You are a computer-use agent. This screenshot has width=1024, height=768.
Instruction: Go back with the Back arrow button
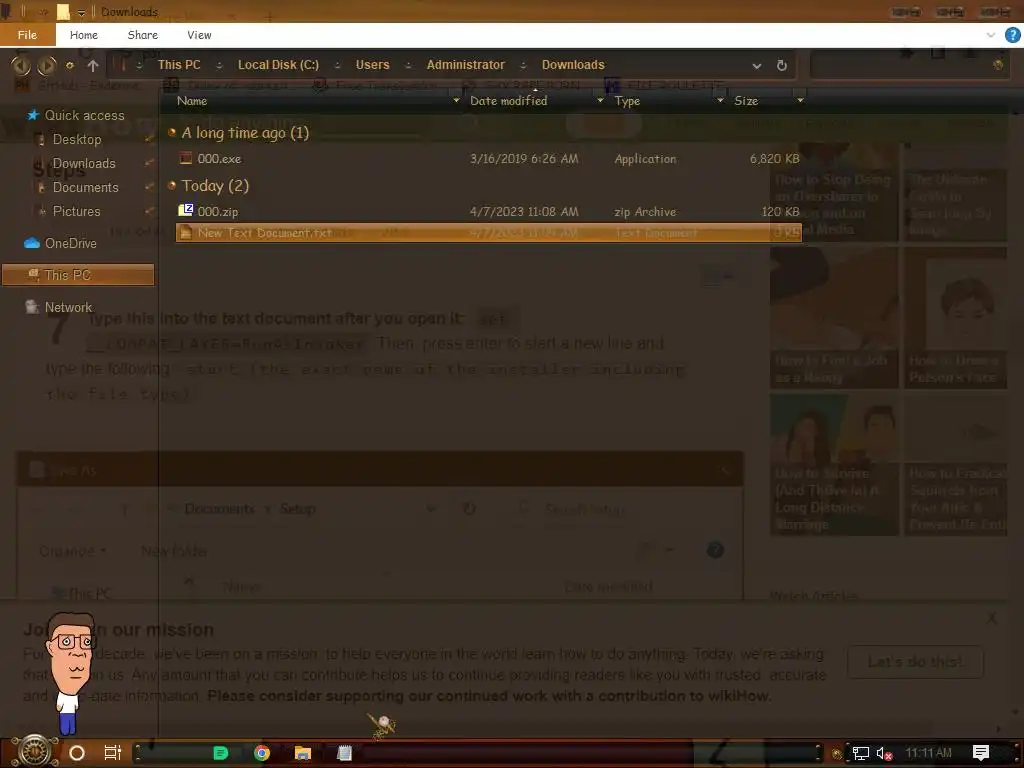click(21, 65)
